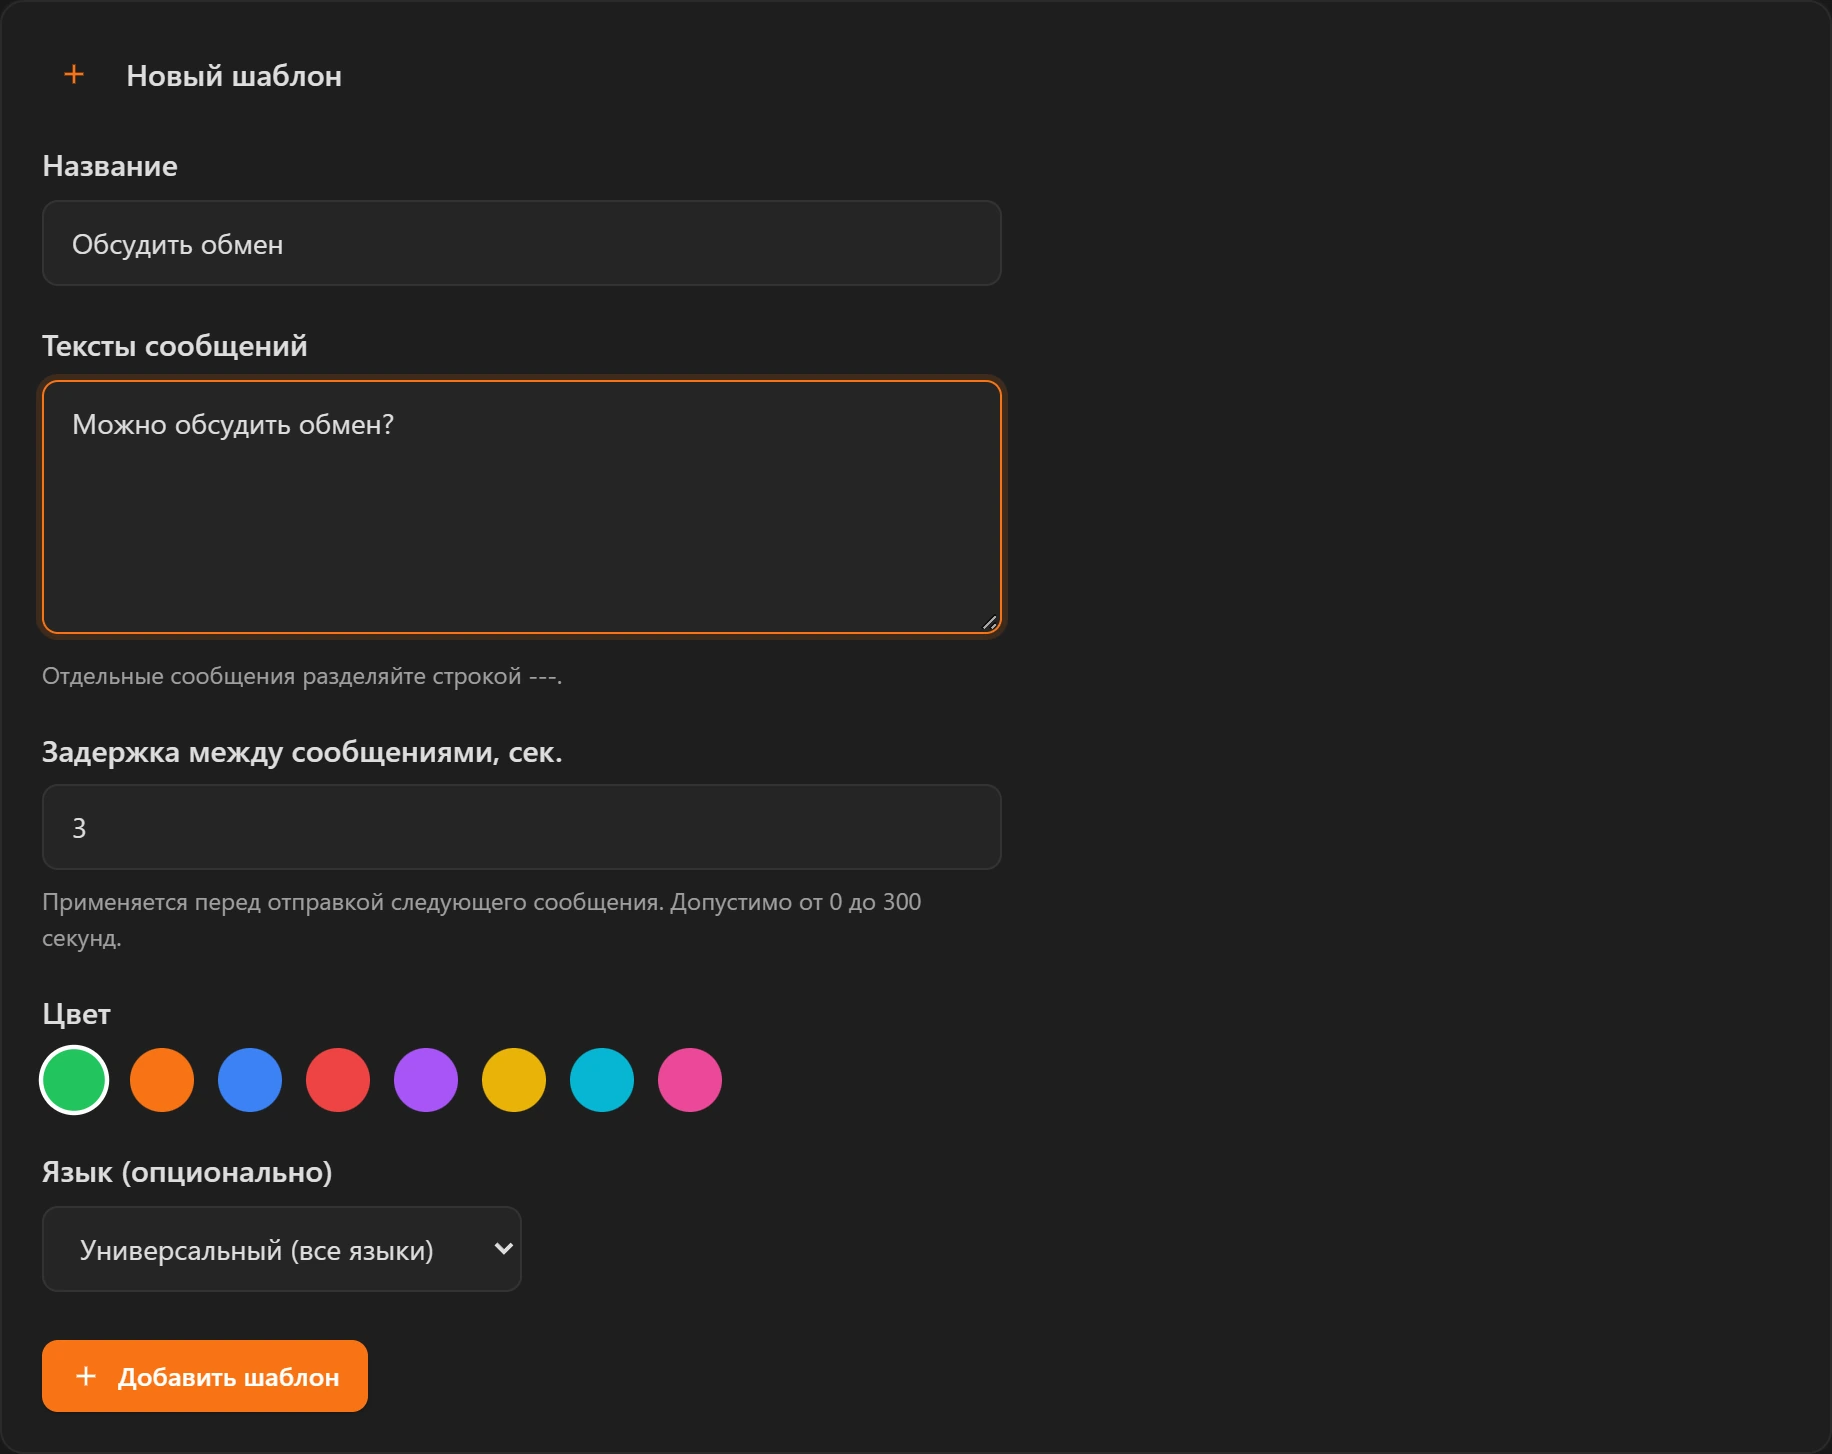Click hint text about separating messages with ---
Image resolution: width=1832 pixels, height=1454 pixels.
coord(302,676)
